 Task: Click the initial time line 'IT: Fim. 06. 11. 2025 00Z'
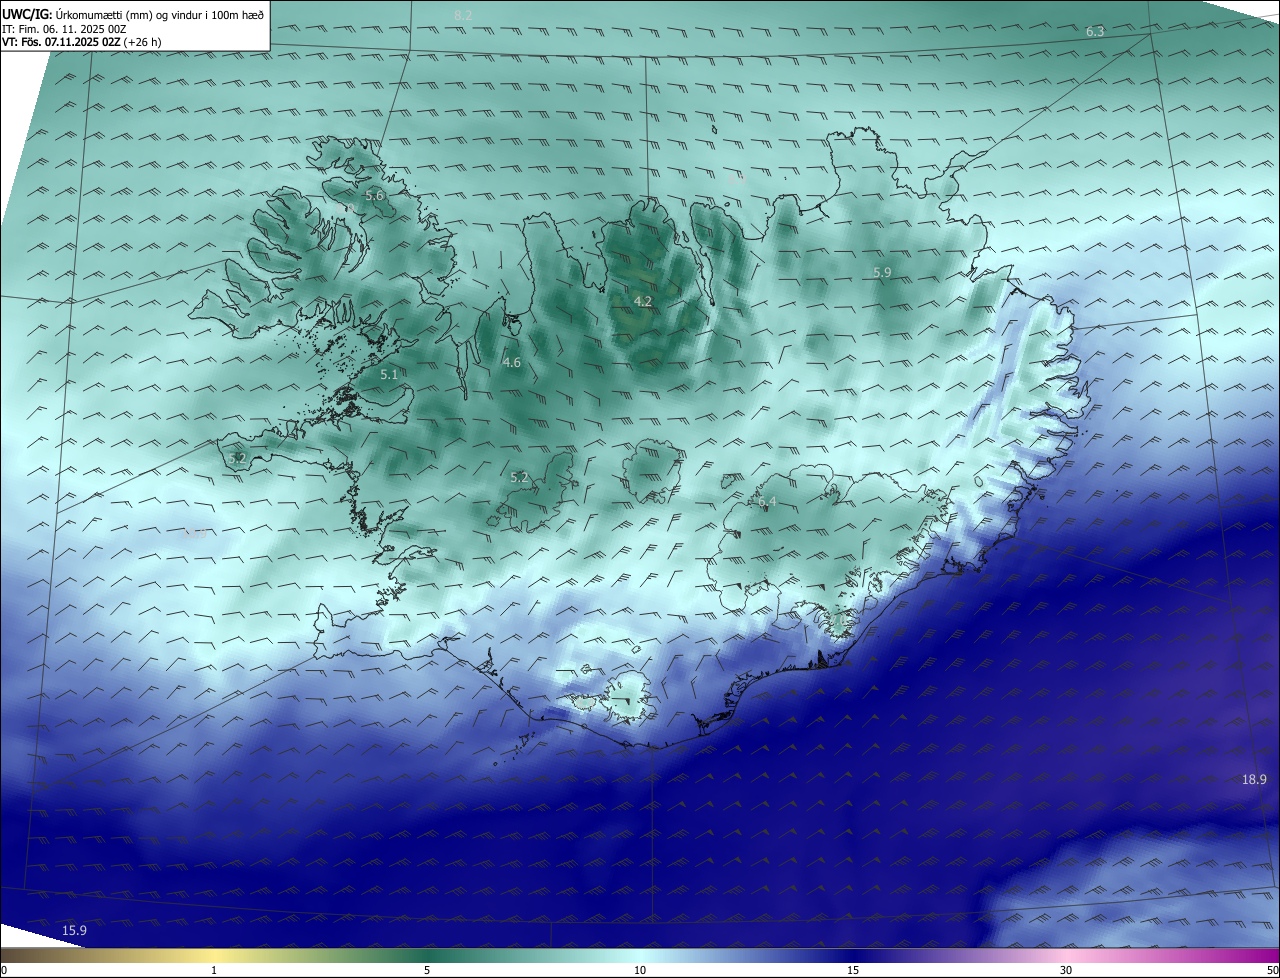click(63, 28)
